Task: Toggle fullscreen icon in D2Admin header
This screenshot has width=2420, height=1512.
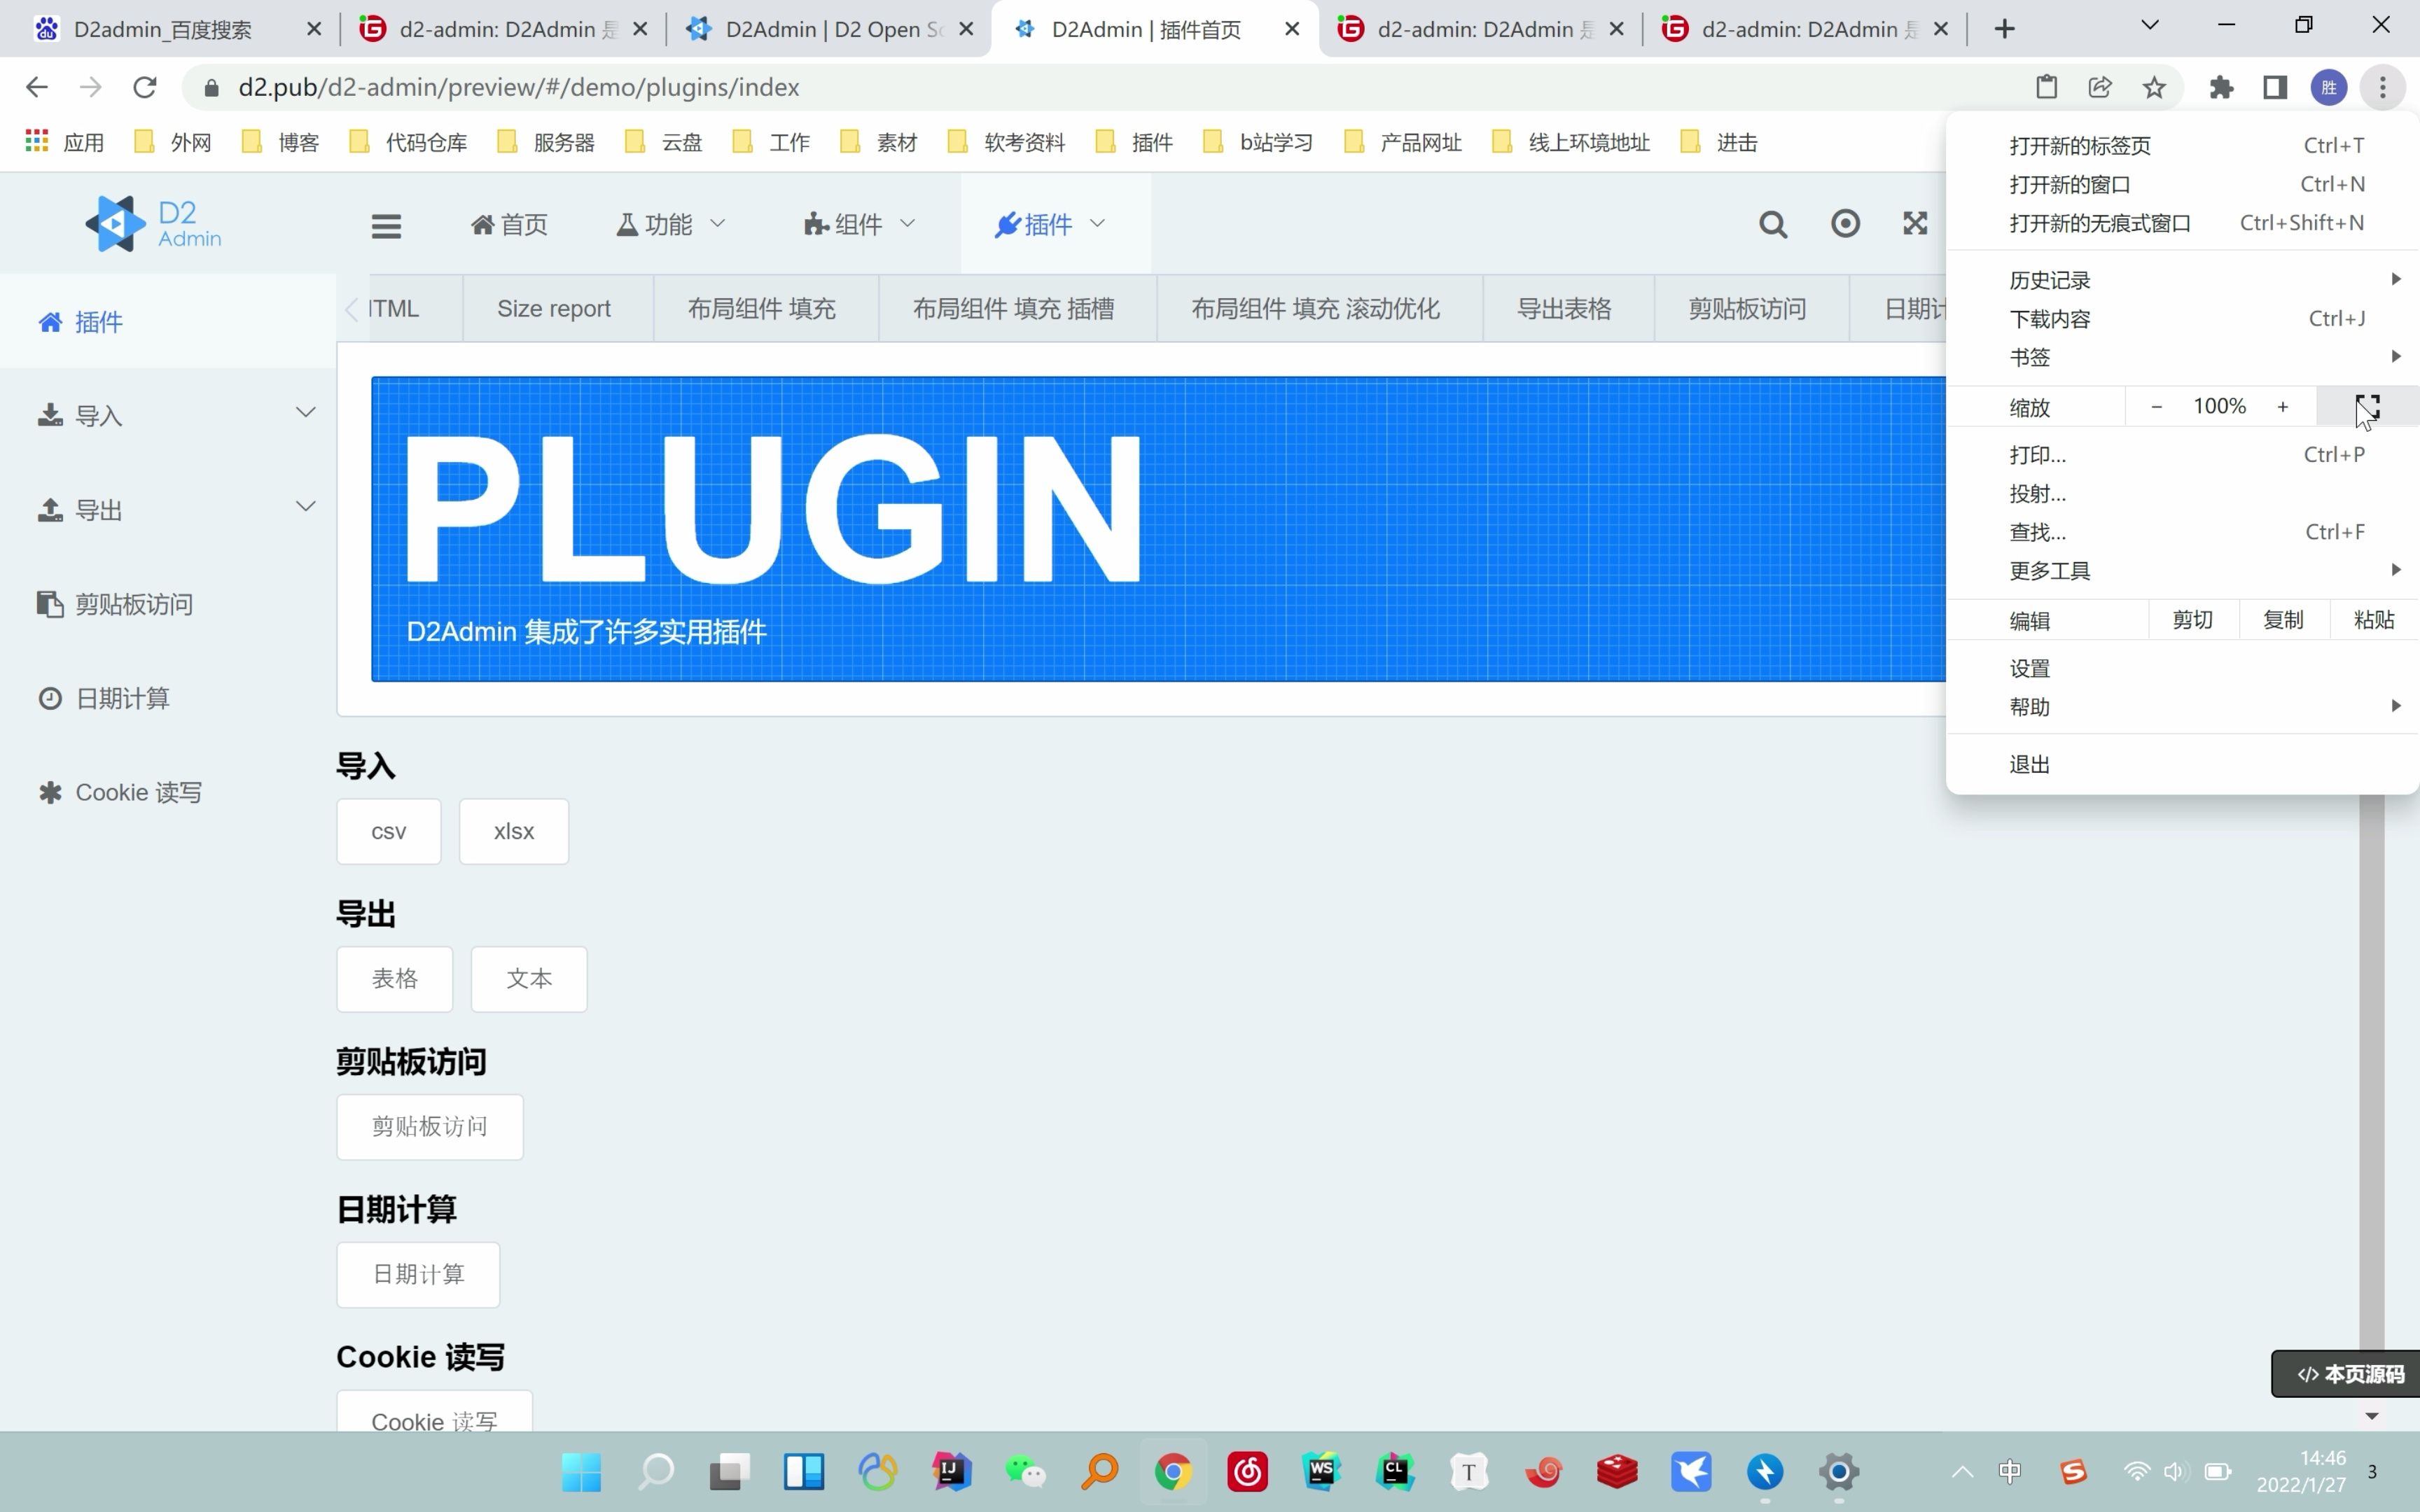Action: pyautogui.click(x=1915, y=224)
